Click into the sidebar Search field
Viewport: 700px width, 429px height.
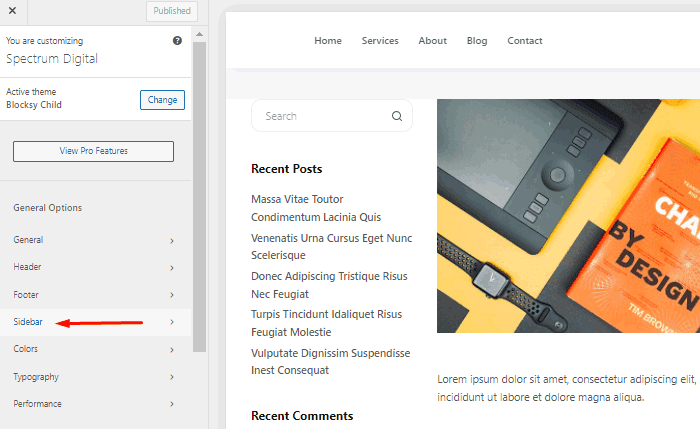(x=322, y=116)
